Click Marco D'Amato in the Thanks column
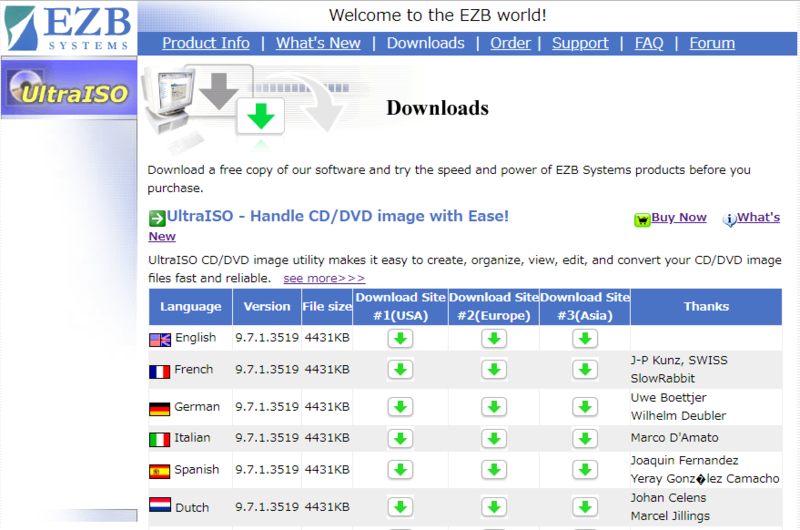Viewport: 800px width, 530px height. [674, 438]
